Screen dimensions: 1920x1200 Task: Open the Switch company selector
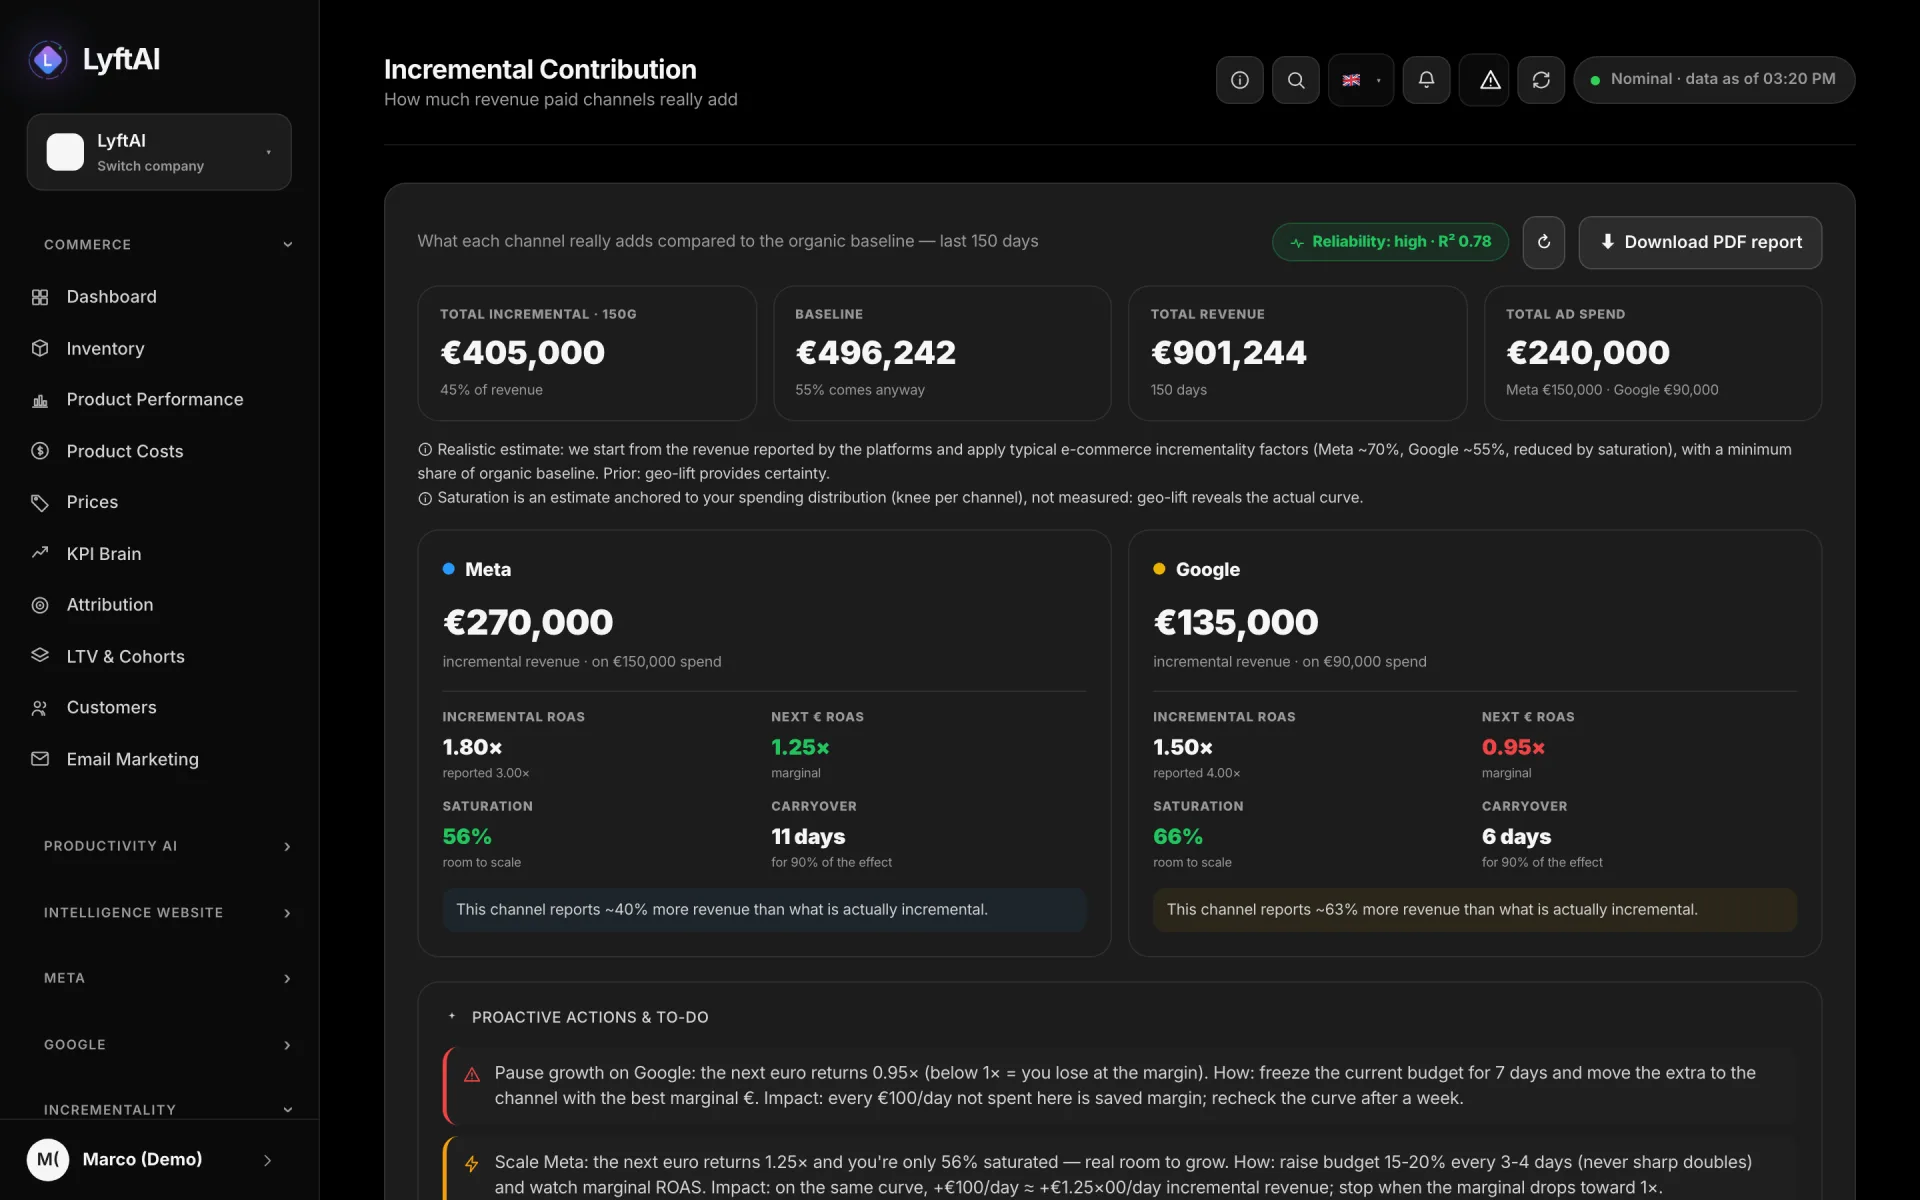pyautogui.click(x=159, y=152)
